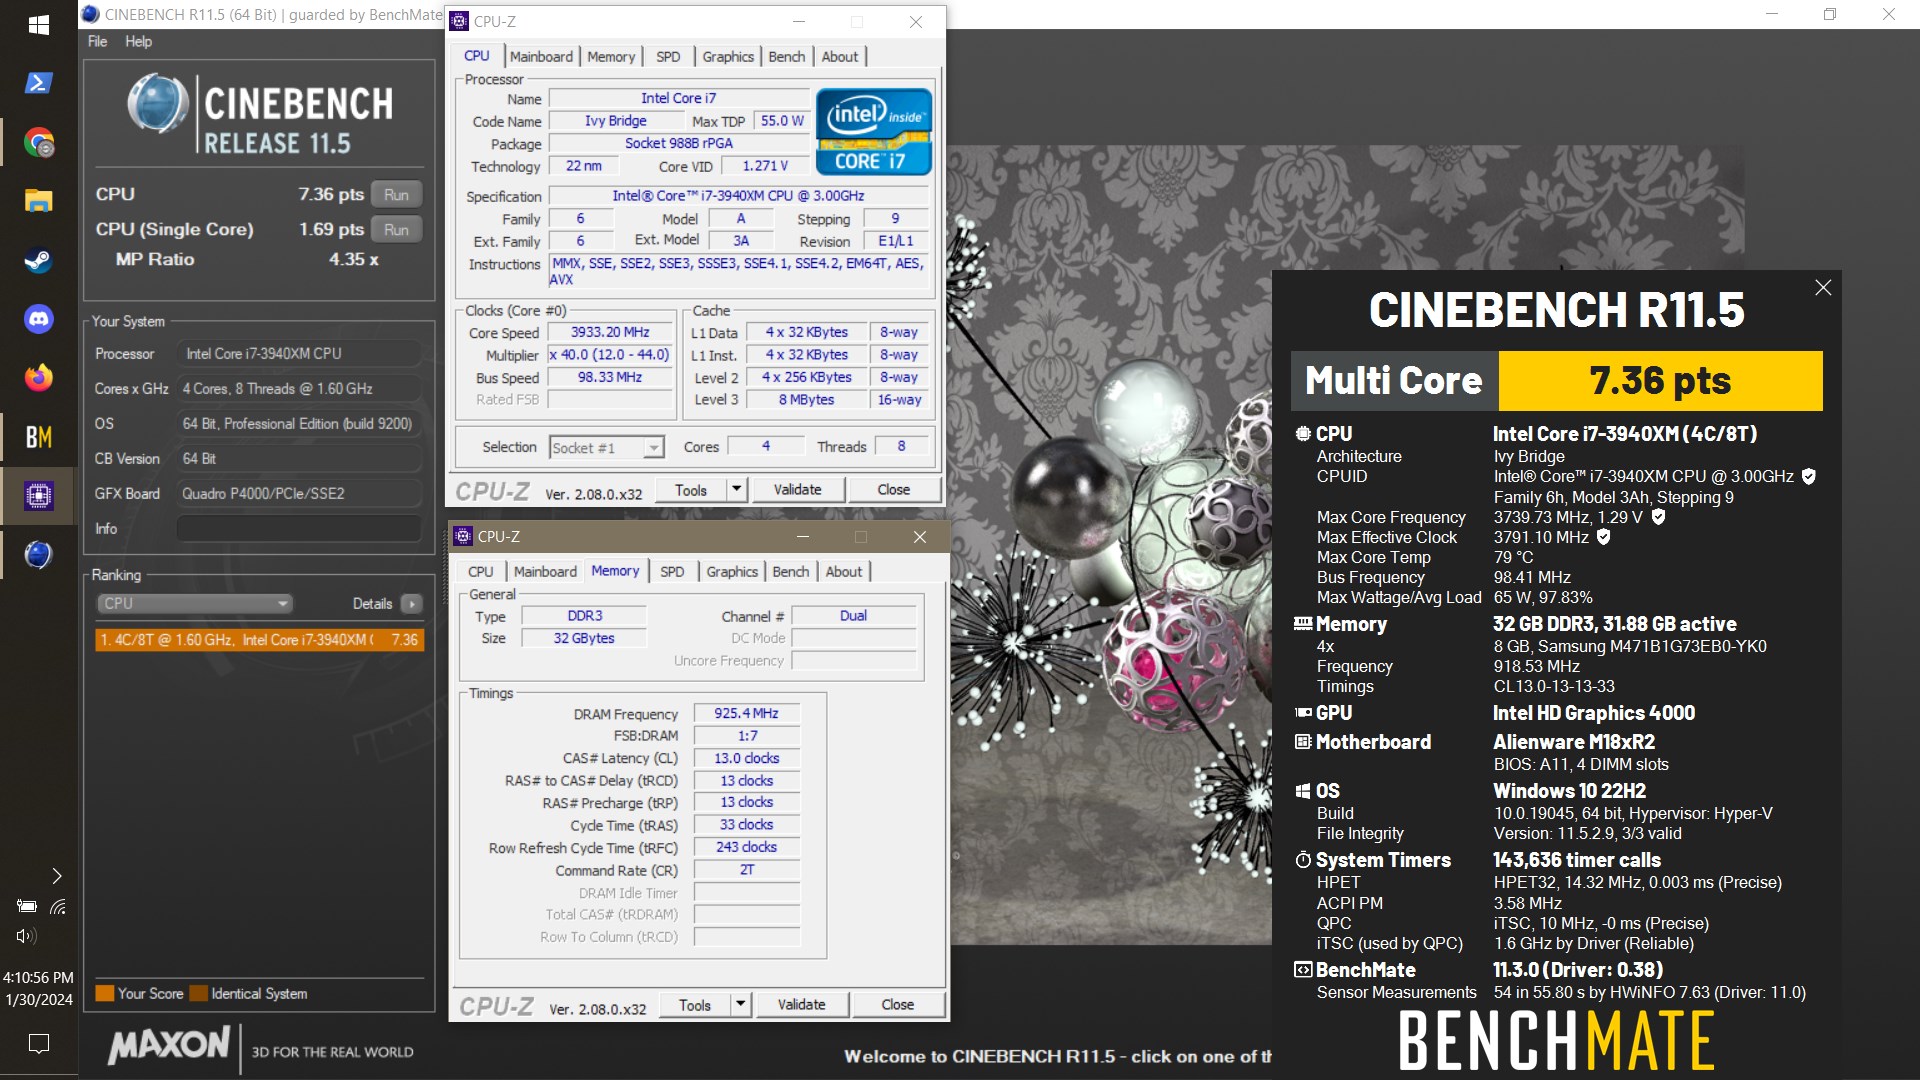Image resolution: width=1920 pixels, height=1080 pixels.
Task: Click Validate in lower CPU-Z window
Action: coord(801,1005)
